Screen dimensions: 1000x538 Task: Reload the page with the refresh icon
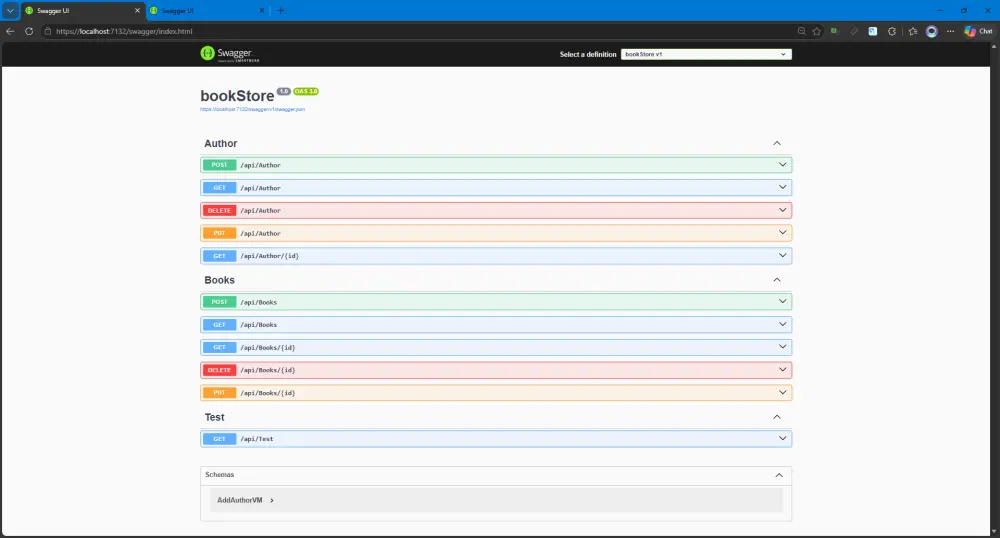point(29,31)
